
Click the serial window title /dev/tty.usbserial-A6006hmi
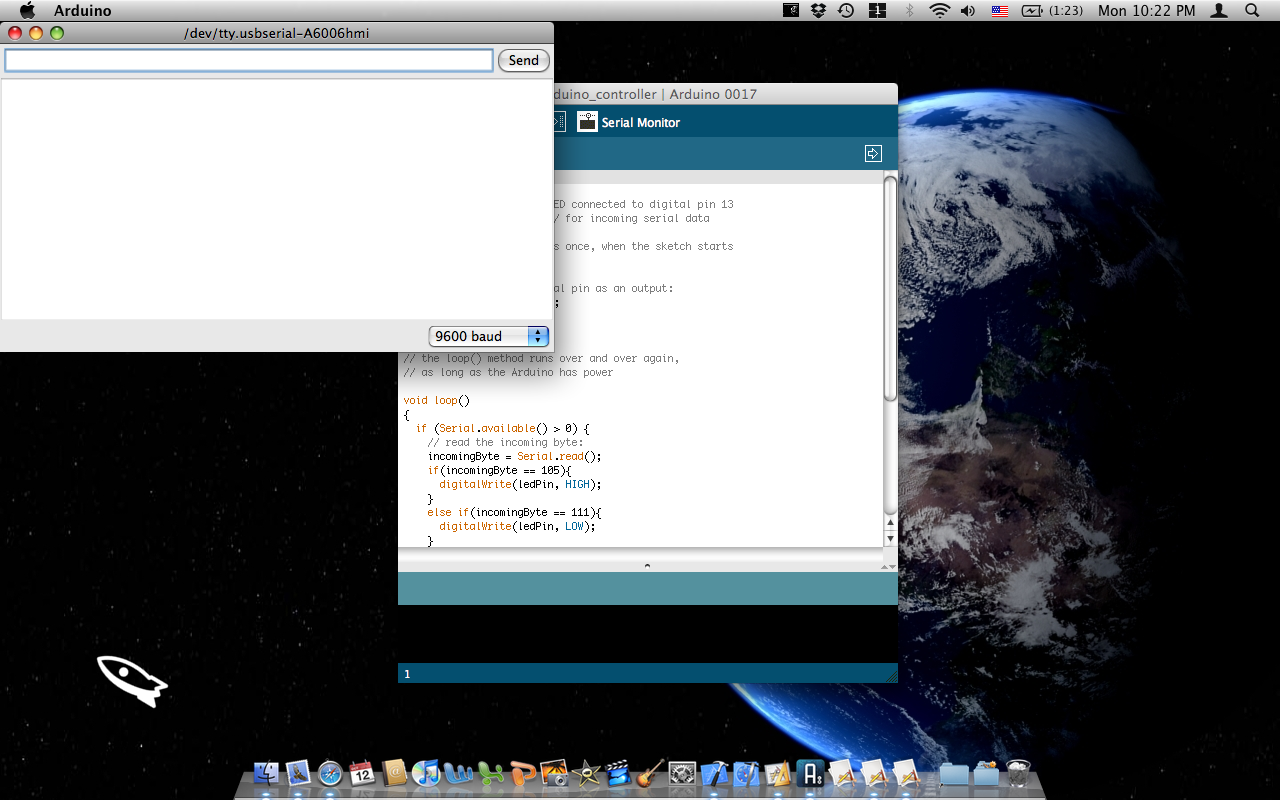[x=277, y=33]
